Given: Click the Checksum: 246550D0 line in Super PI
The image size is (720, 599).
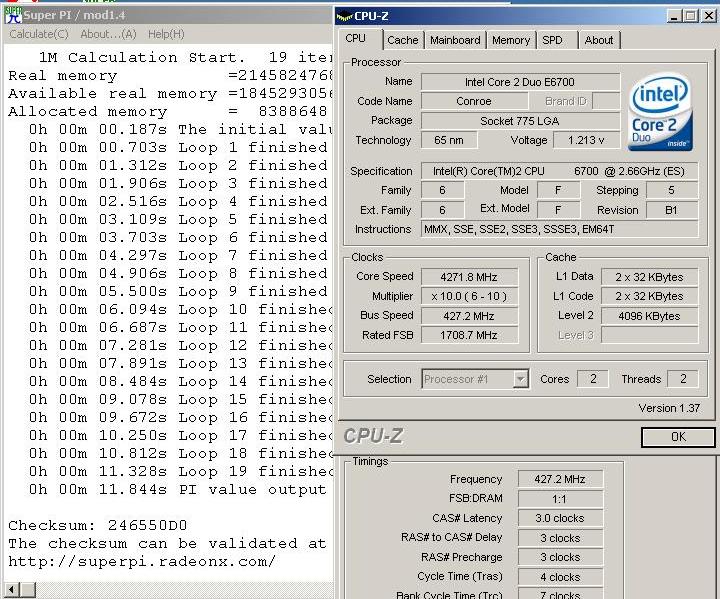Looking at the screenshot, I should tap(98, 526).
